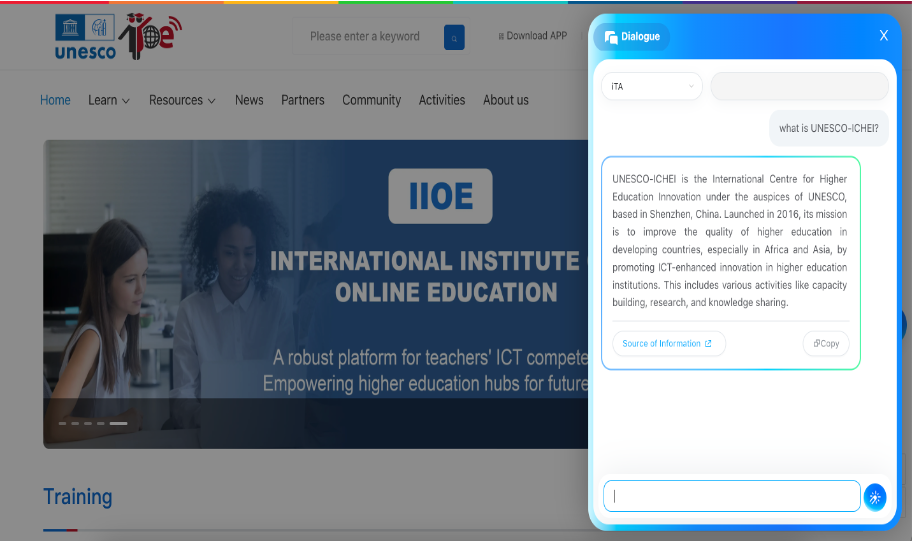Copy the chatbot answer
The height and width of the screenshot is (542, 912).
pyautogui.click(x=826, y=343)
